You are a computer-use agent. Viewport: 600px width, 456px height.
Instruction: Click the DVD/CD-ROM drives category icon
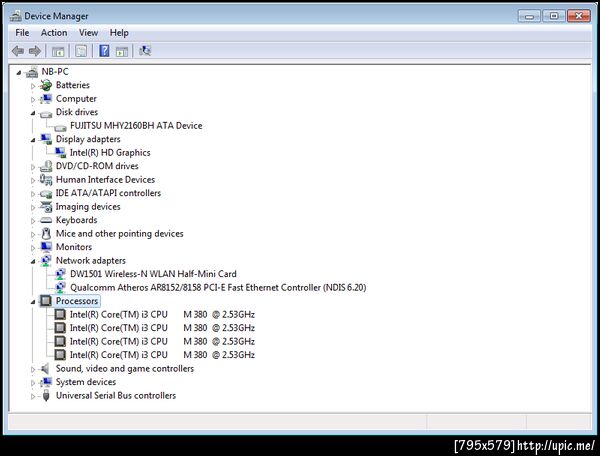click(46, 166)
